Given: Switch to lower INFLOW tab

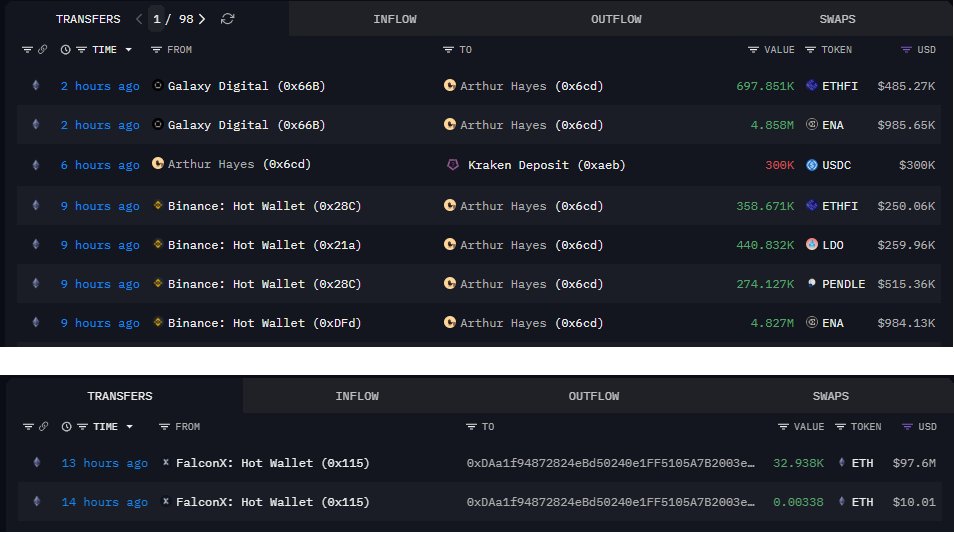Looking at the screenshot, I should (357, 396).
